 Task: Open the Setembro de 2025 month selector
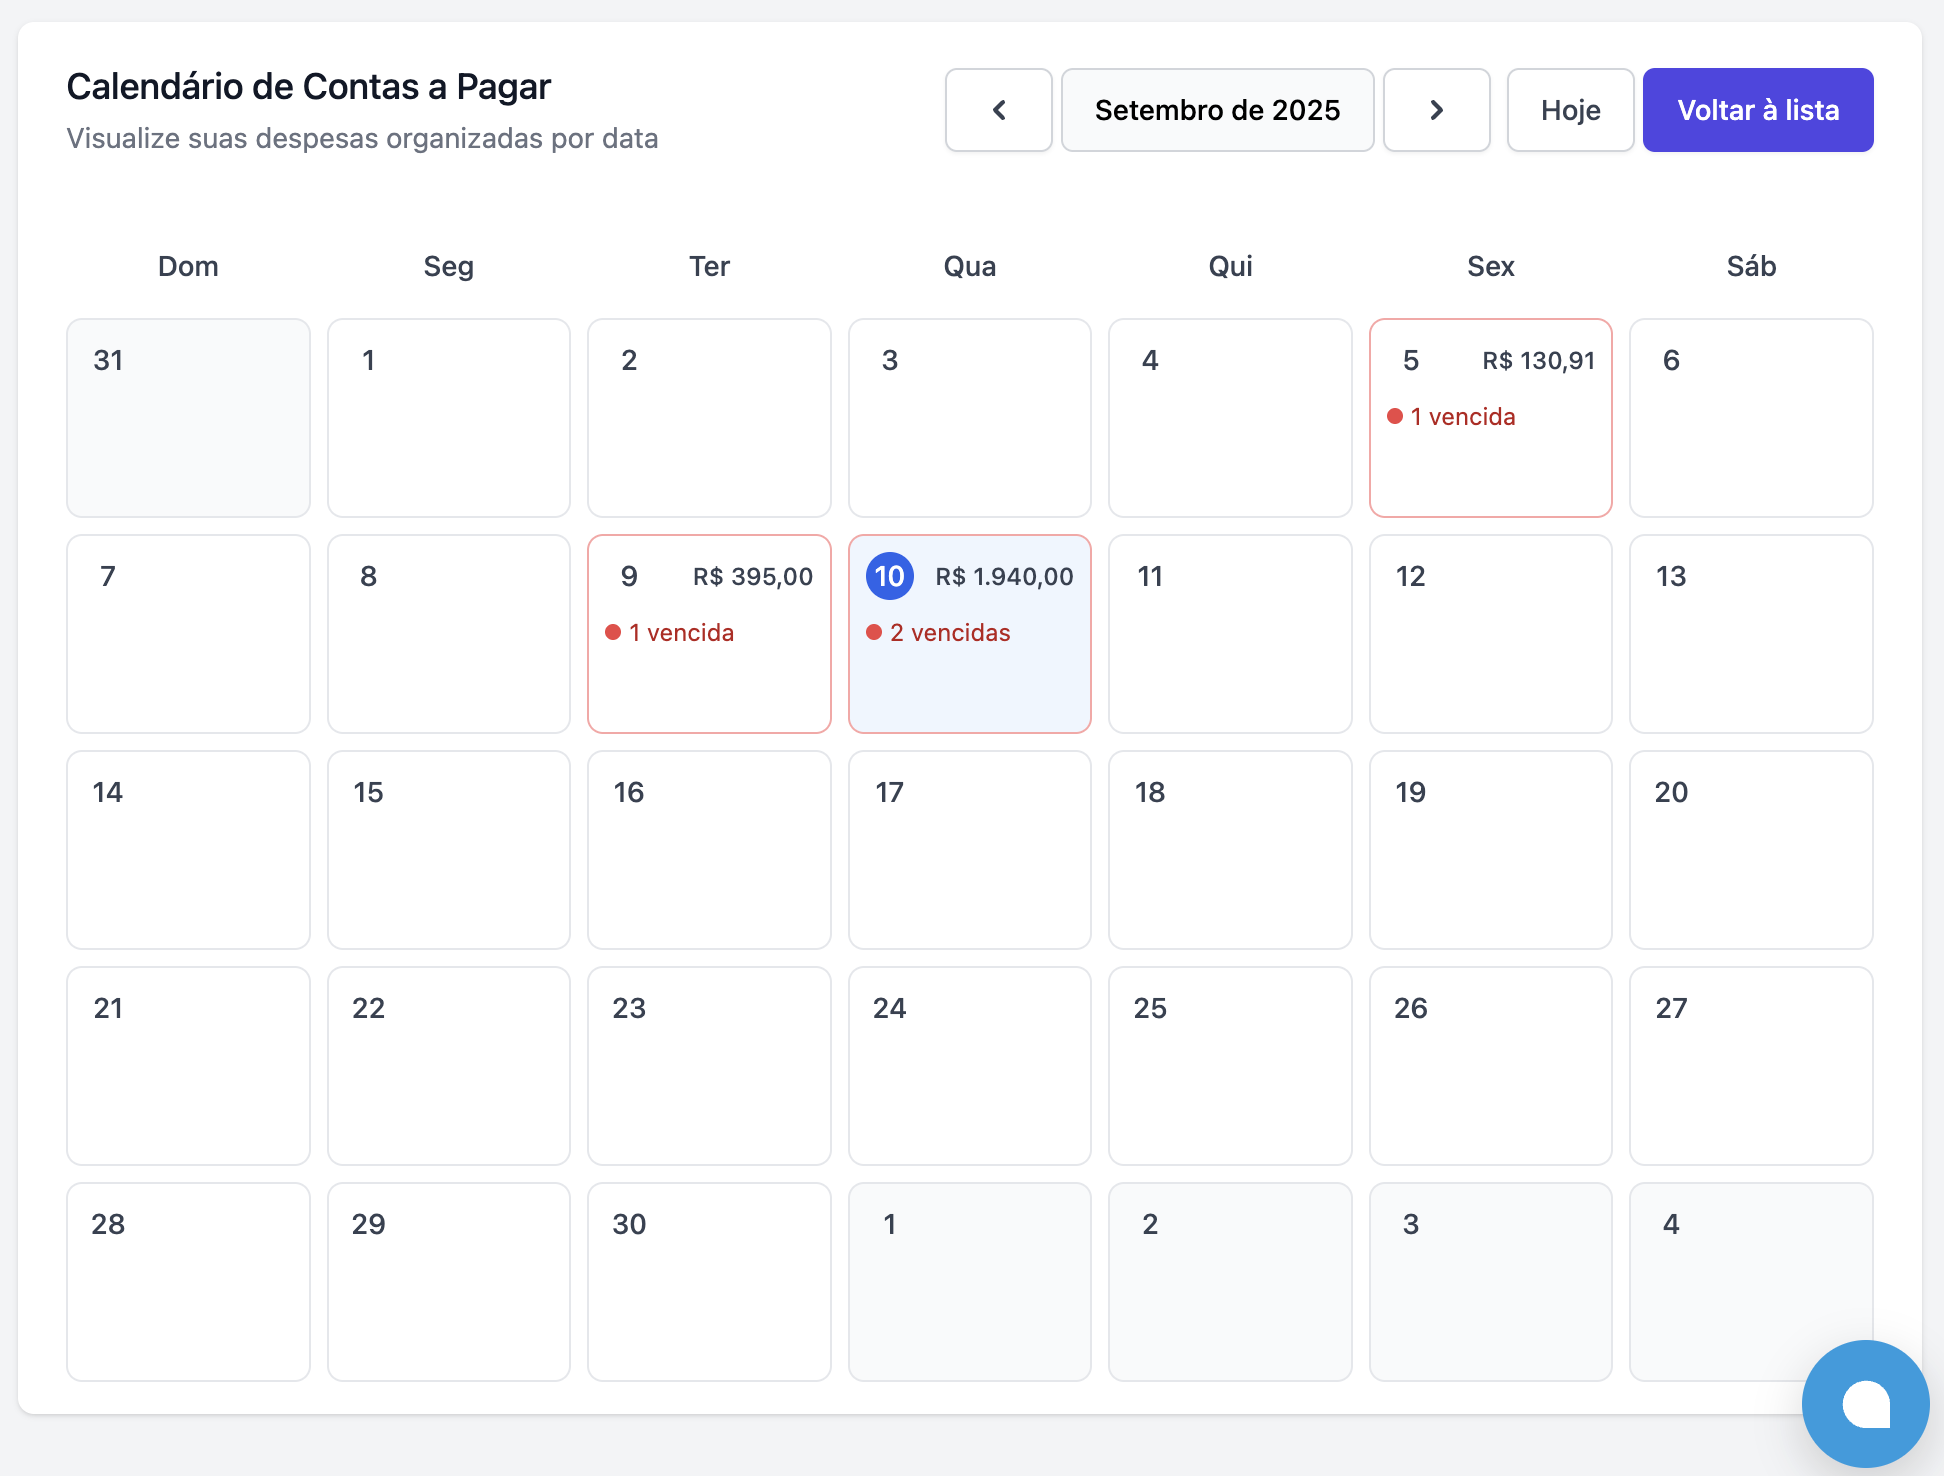[x=1217, y=110]
